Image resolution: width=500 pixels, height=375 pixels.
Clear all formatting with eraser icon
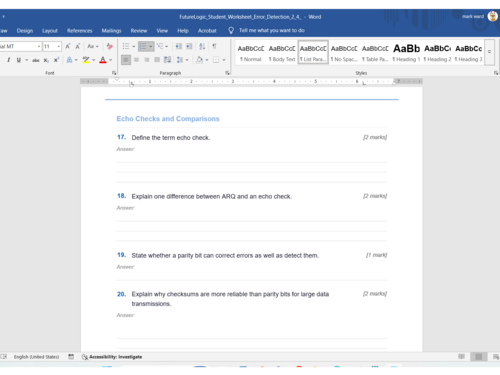click(x=109, y=46)
